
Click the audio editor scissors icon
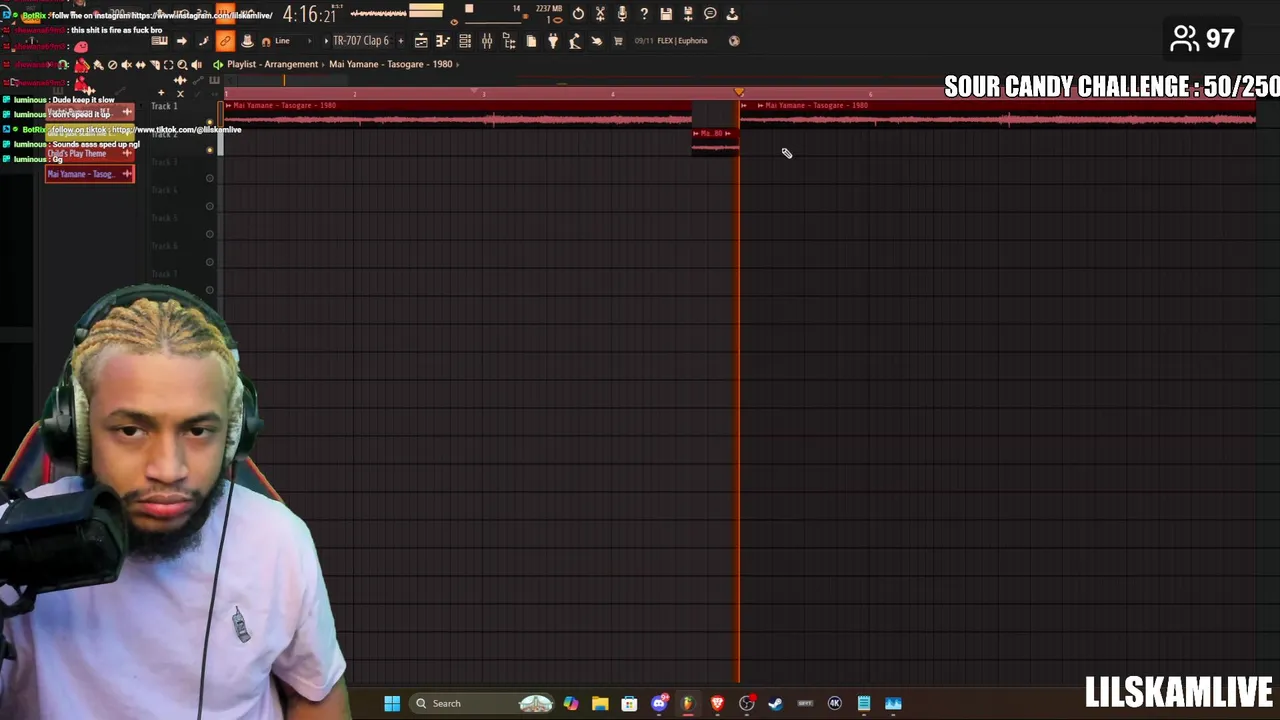(x=600, y=13)
